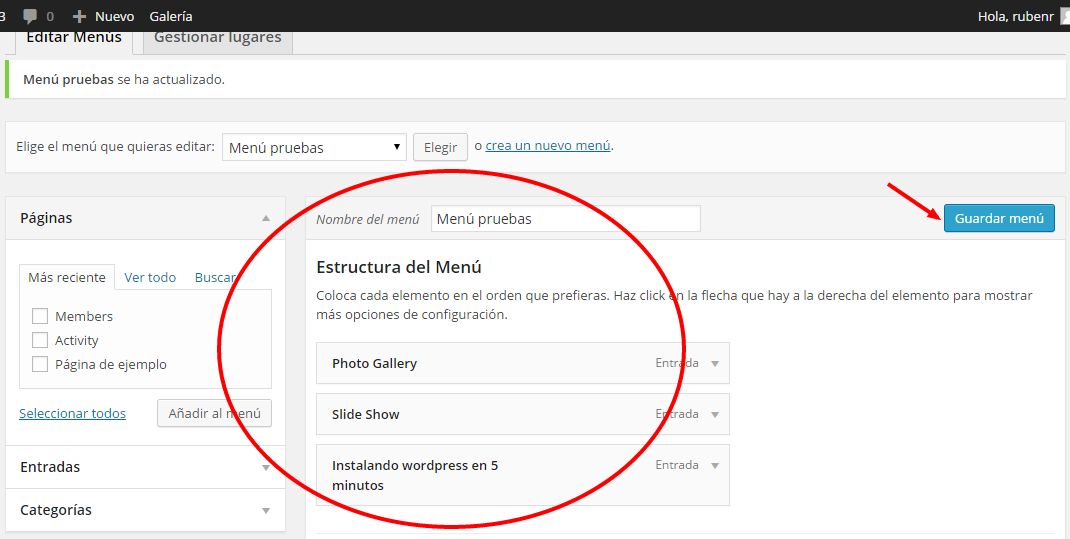Image resolution: width=1070 pixels, height=539 pixels.
Task: Click the Guardar menú button
Action: tap(999, 218)
